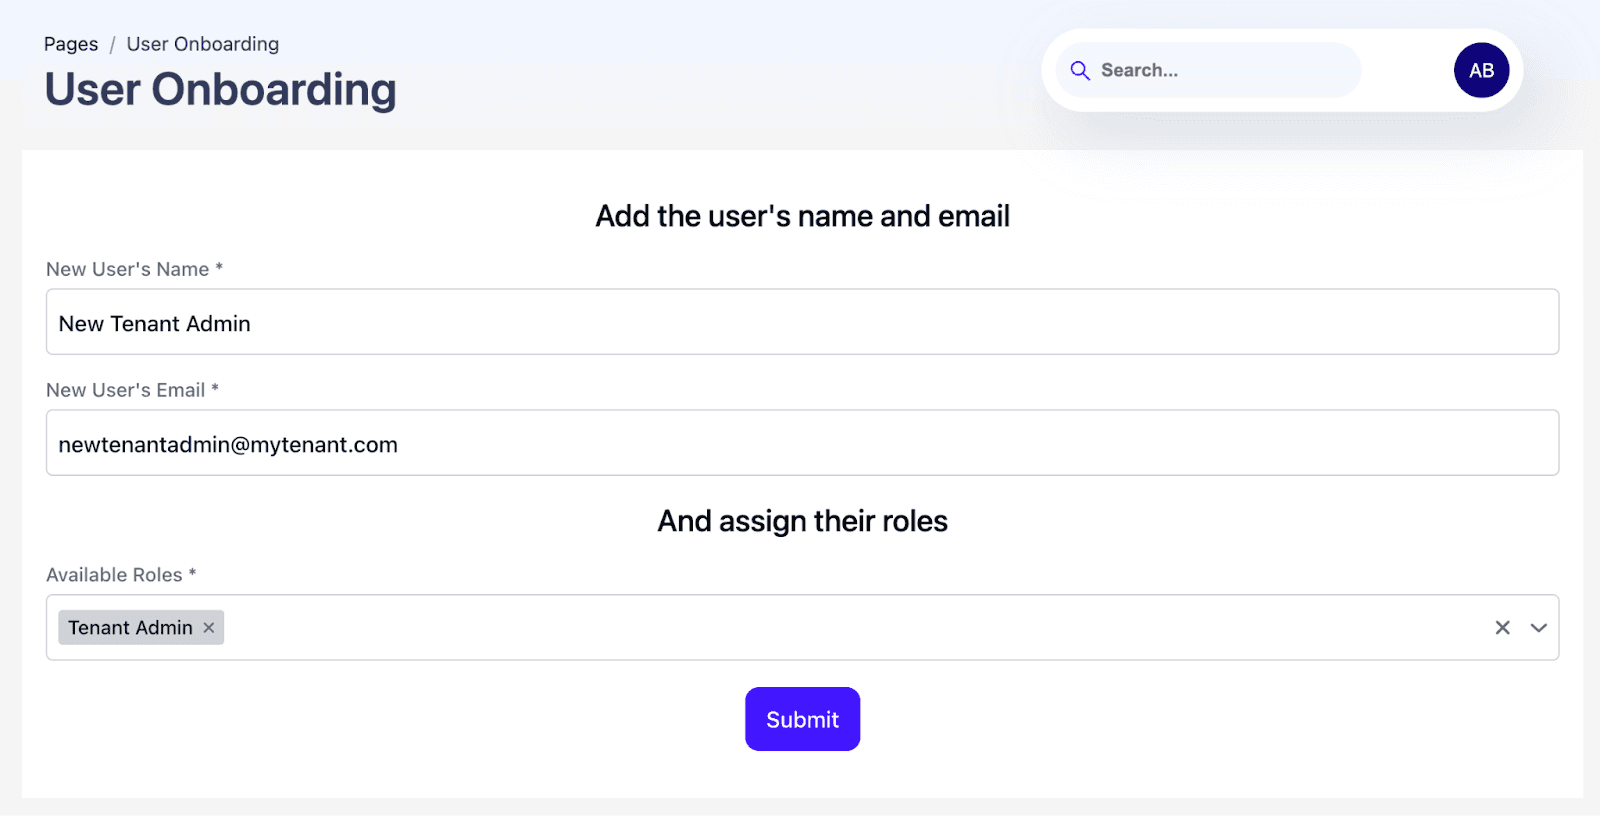Select the Tenant Admin chip label
The width and height of the screenshot is (1600, 816).
pyautogui.click(x=130, y=628)
